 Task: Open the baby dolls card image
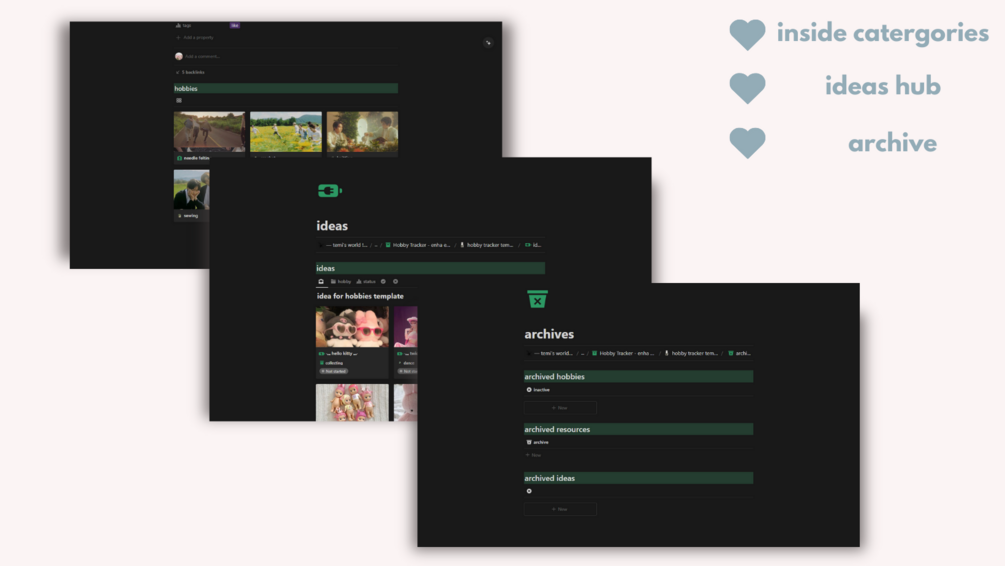pyautogui.click(x=352, y=403)
